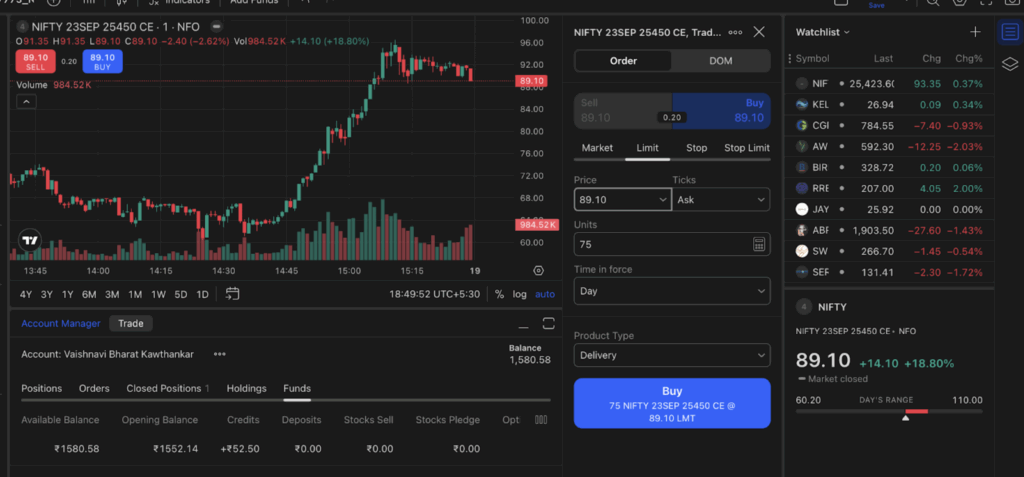Maximize the Account Manager panel

click(x=548, y=323)
